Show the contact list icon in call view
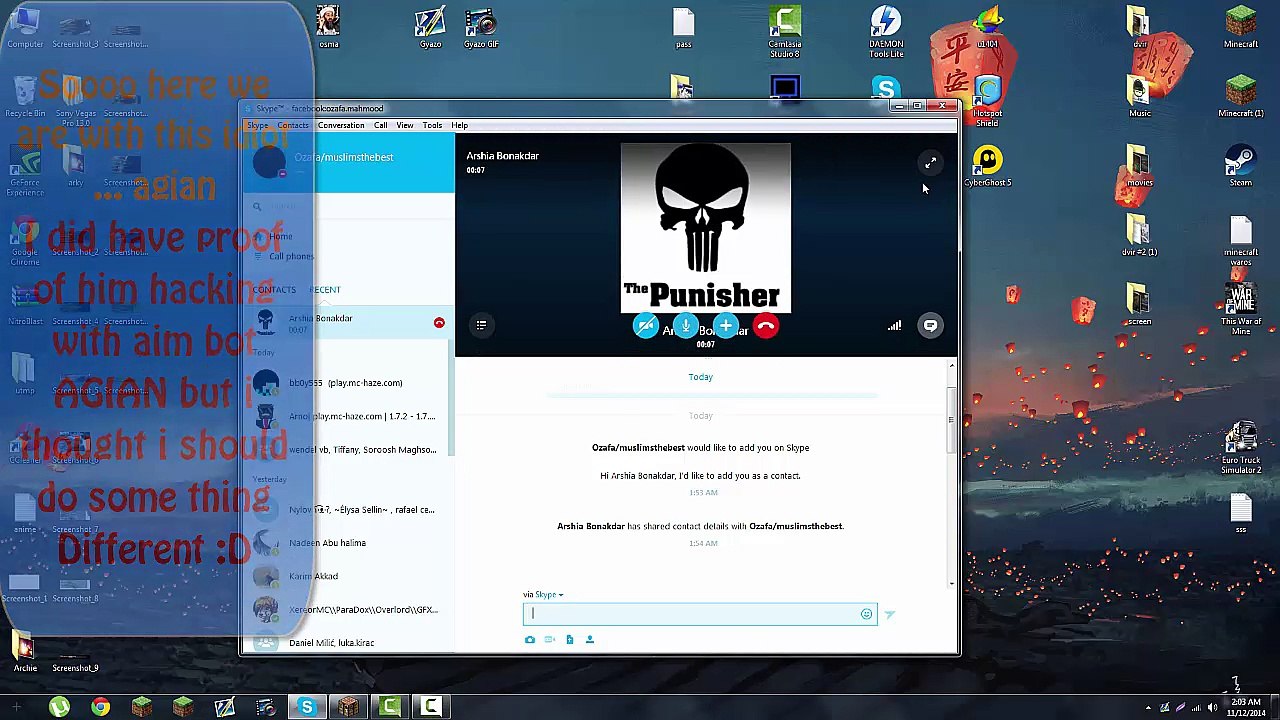 click(x=481, y=325)
